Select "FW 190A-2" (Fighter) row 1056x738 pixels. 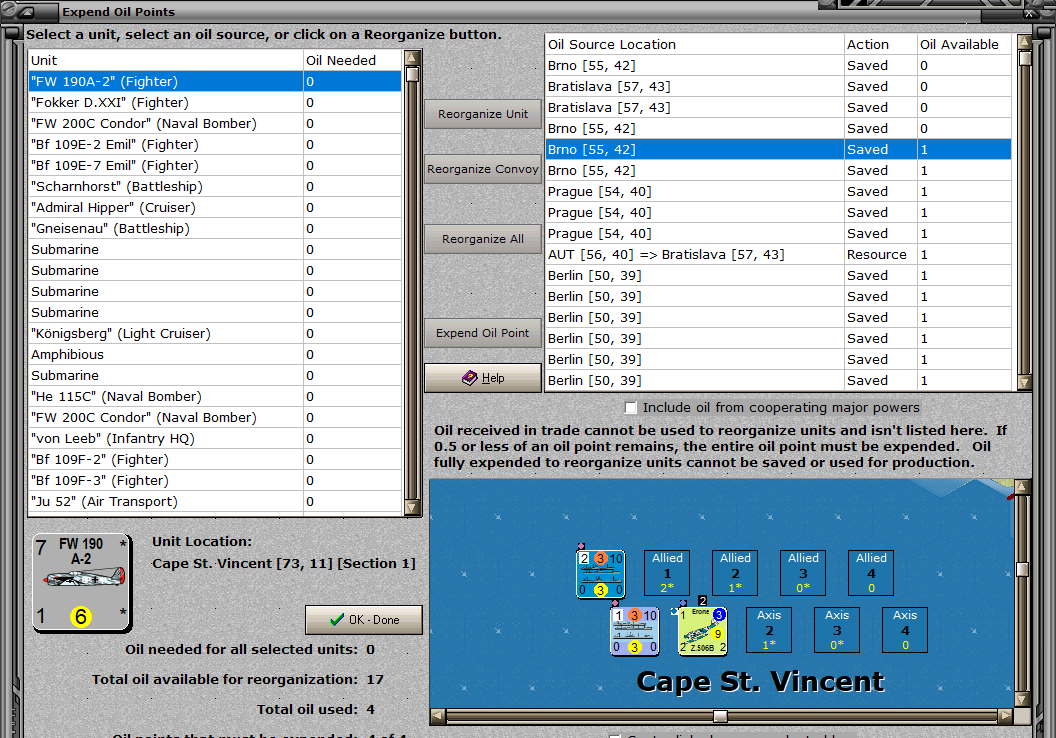(x=215, y=81)
